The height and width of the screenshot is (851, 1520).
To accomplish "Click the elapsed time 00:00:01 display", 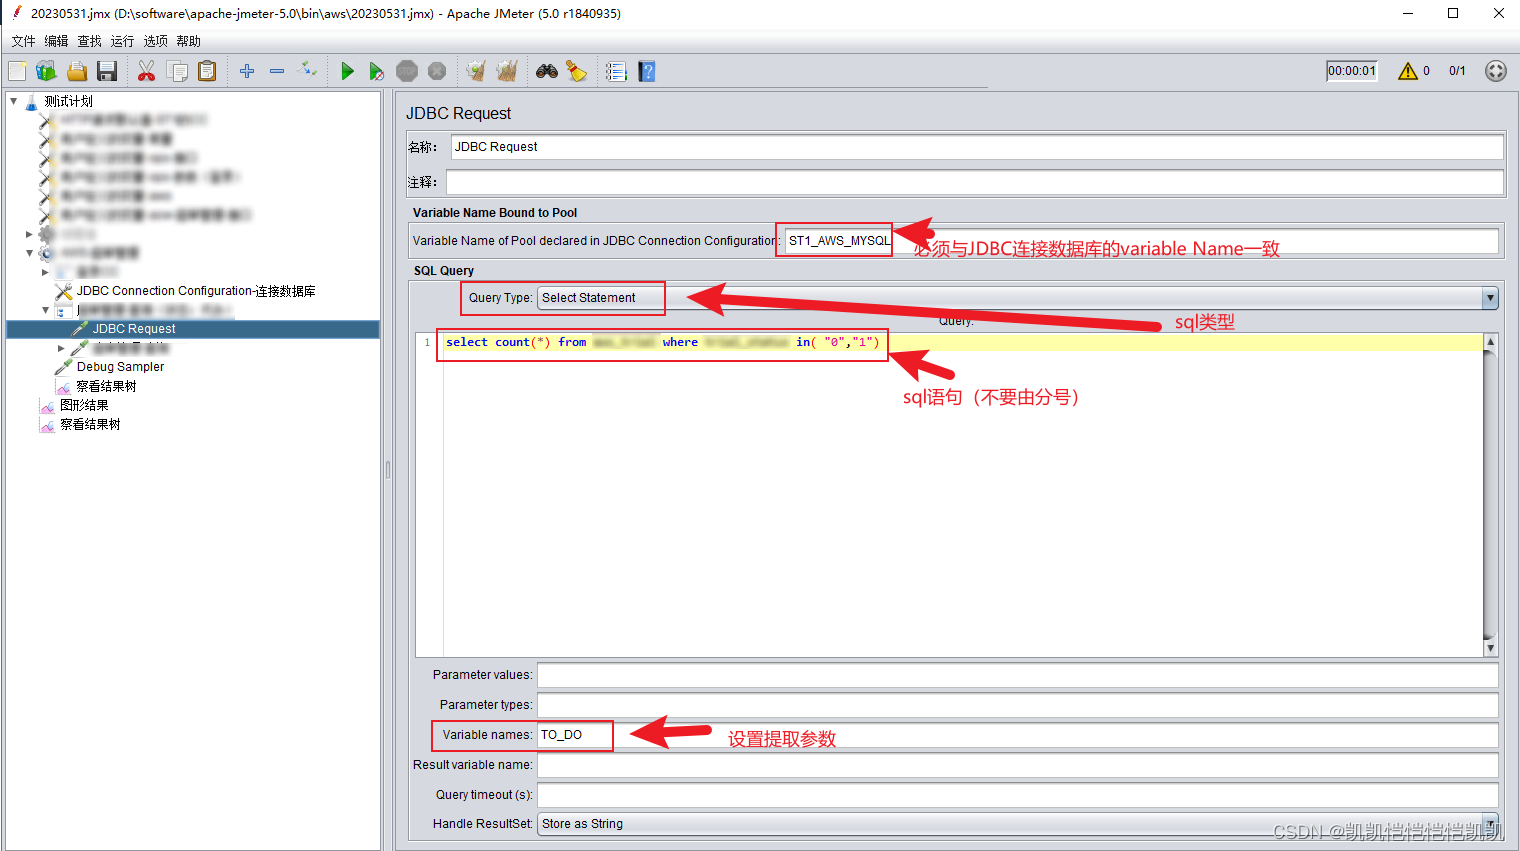I will coord(1352,71).
